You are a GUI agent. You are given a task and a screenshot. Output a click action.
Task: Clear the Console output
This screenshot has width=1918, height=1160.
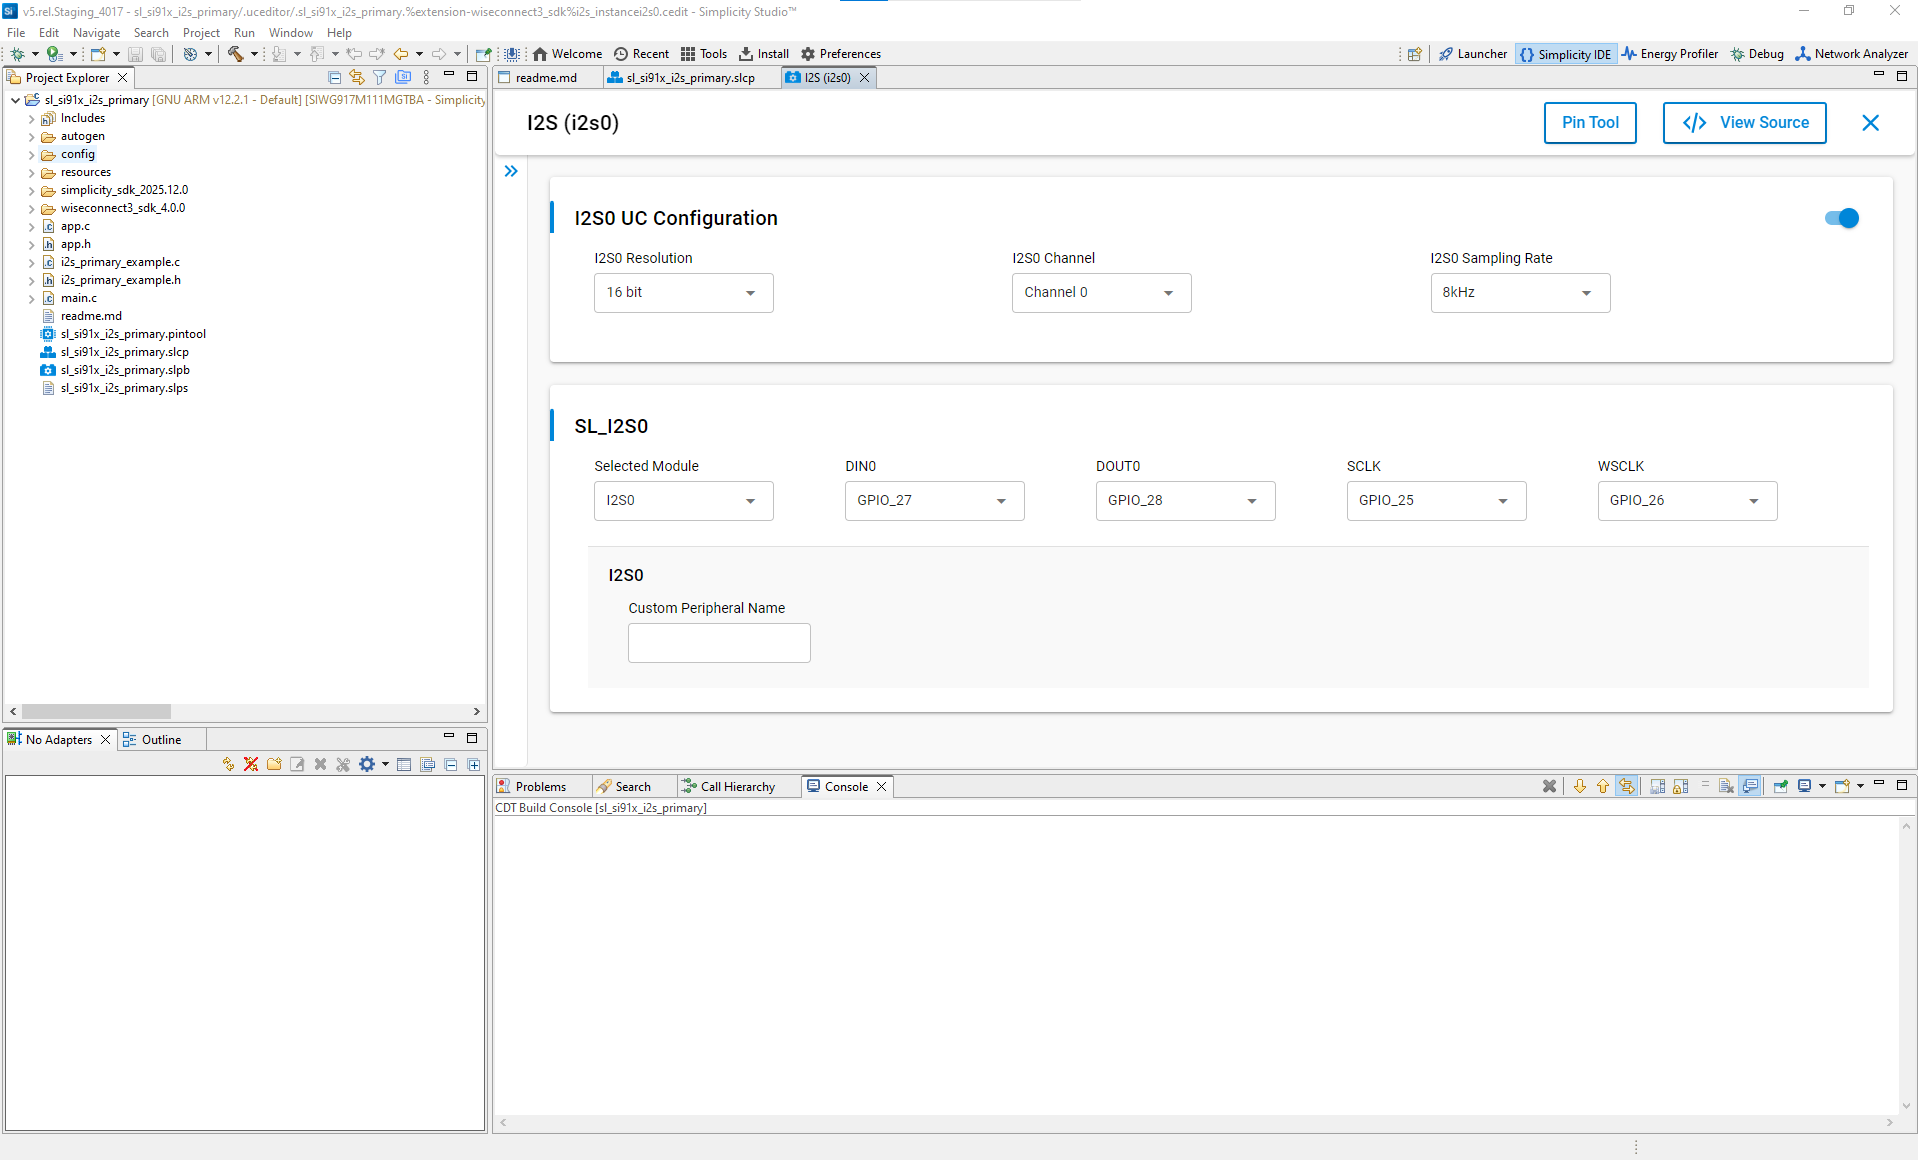(1550, 786)
